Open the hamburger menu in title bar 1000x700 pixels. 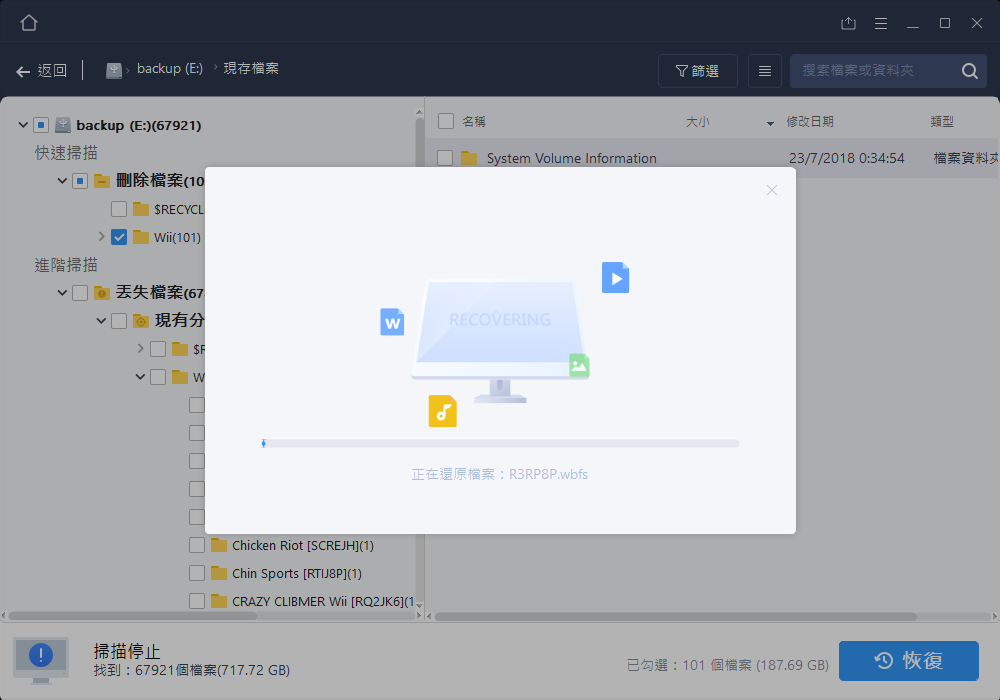point(881,24)
